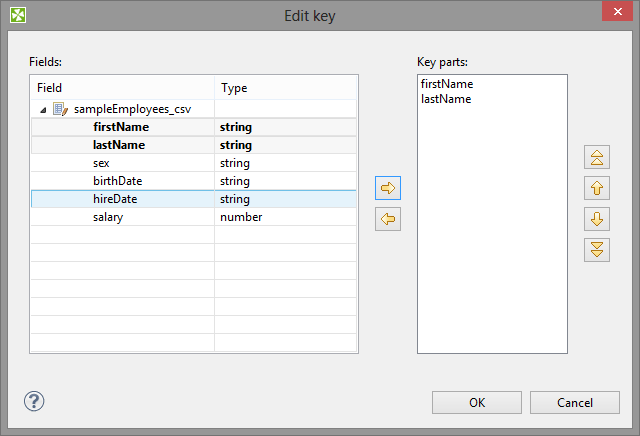Select the lastName field row
The width and height of the screenshot is (640, 436).
119,145
